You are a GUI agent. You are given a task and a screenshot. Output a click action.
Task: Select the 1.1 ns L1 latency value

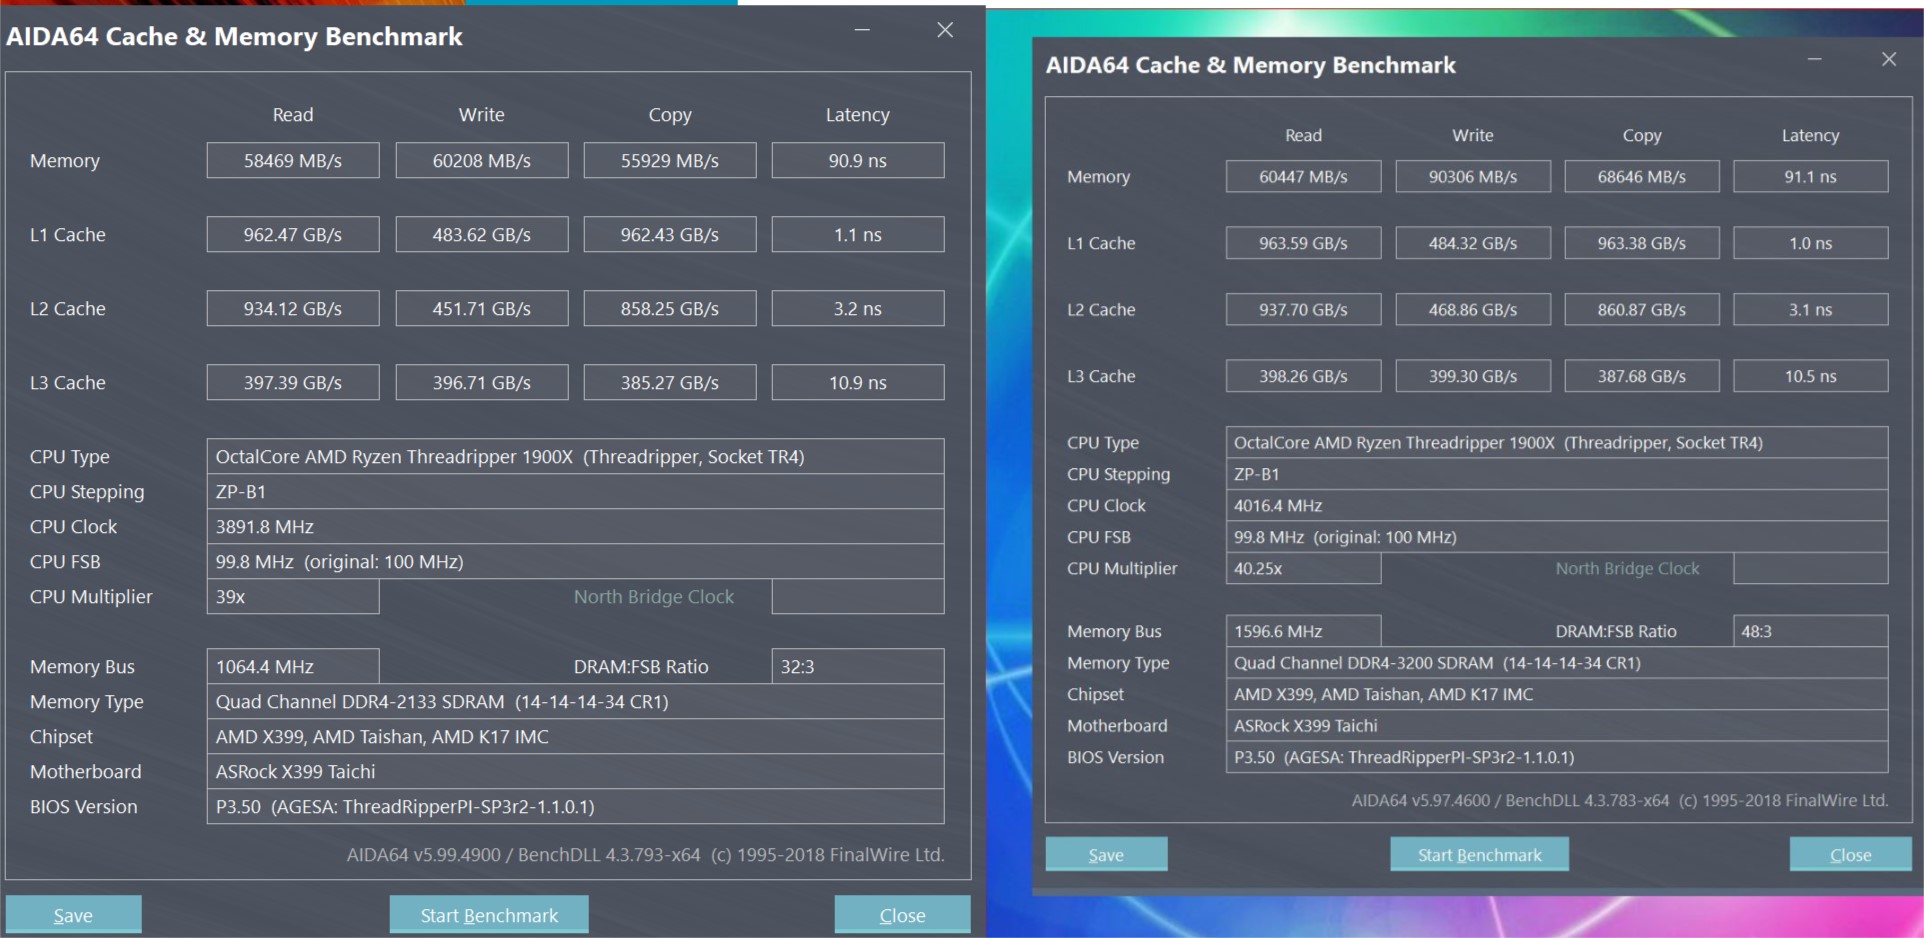click(x=858, y=234)
